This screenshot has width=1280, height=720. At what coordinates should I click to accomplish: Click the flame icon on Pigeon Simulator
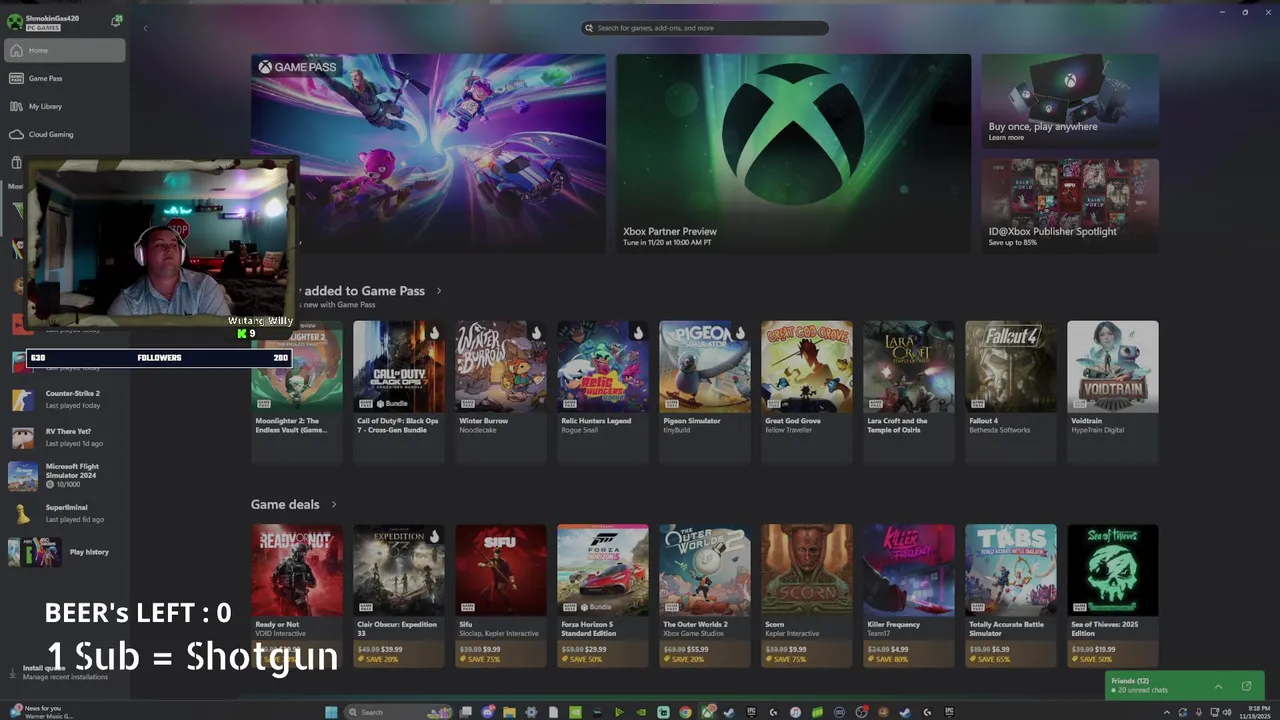tap(739, 333)
